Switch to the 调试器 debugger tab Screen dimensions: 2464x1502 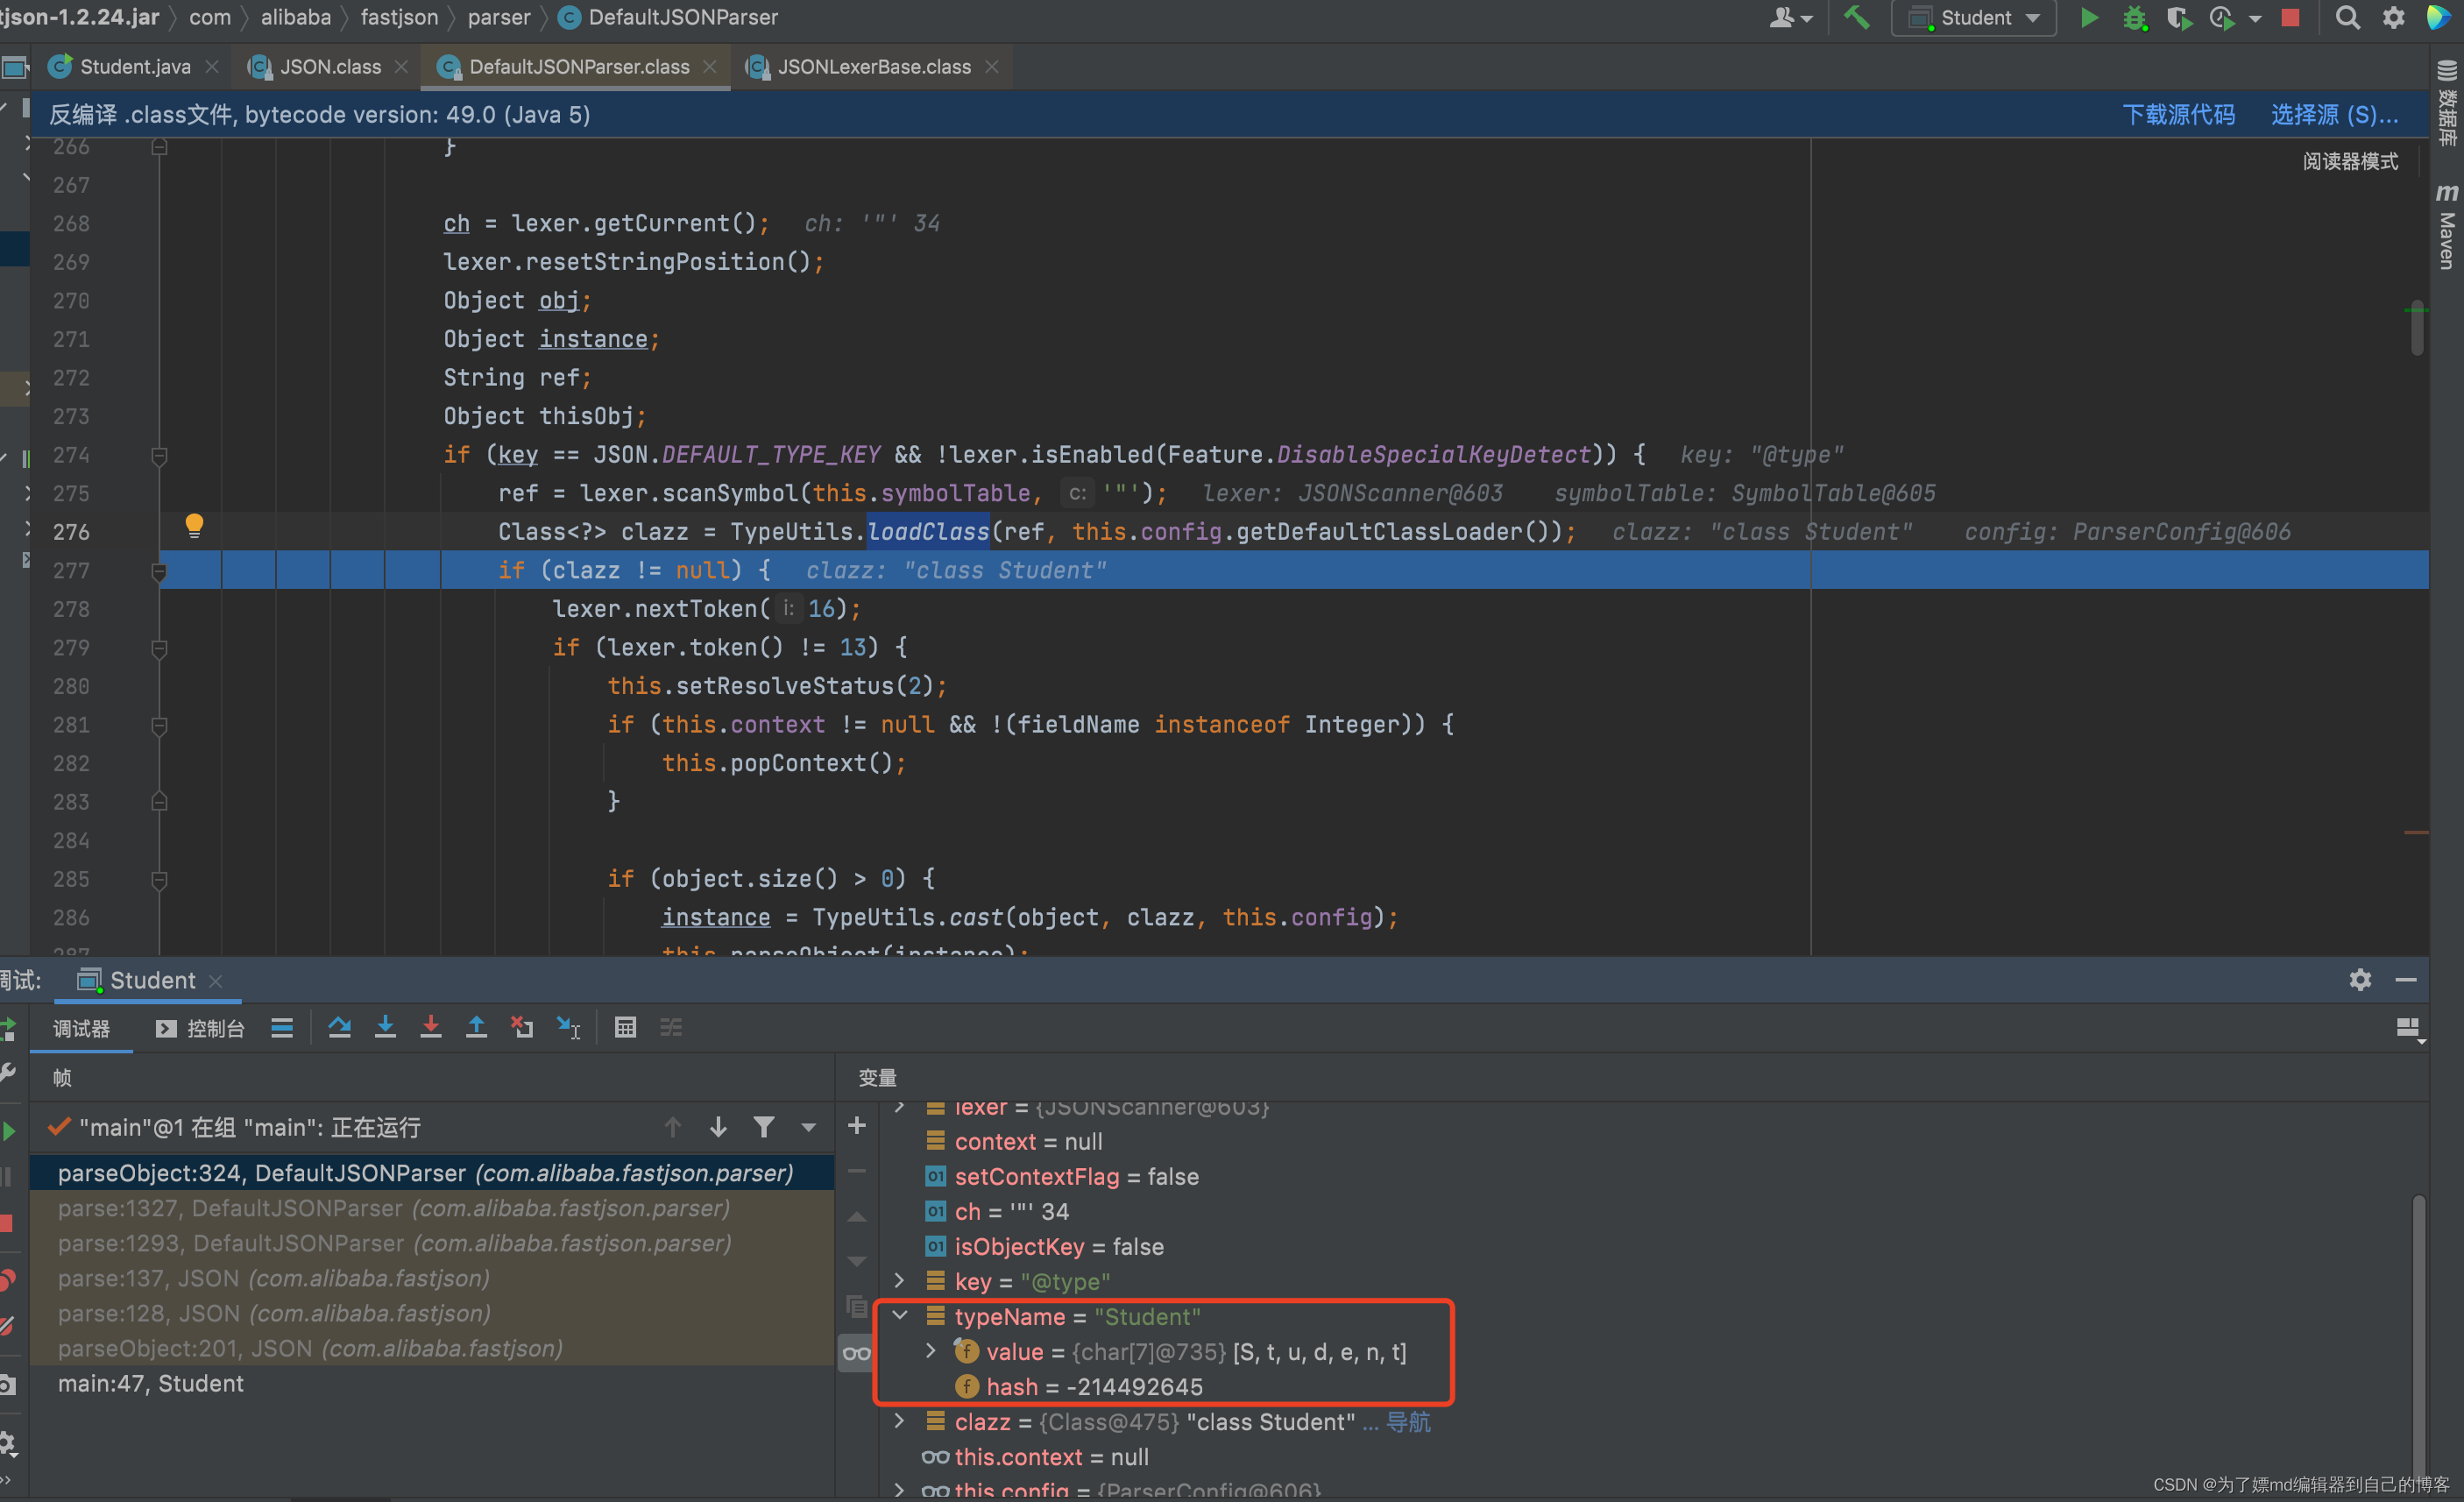coord(82,1029)
